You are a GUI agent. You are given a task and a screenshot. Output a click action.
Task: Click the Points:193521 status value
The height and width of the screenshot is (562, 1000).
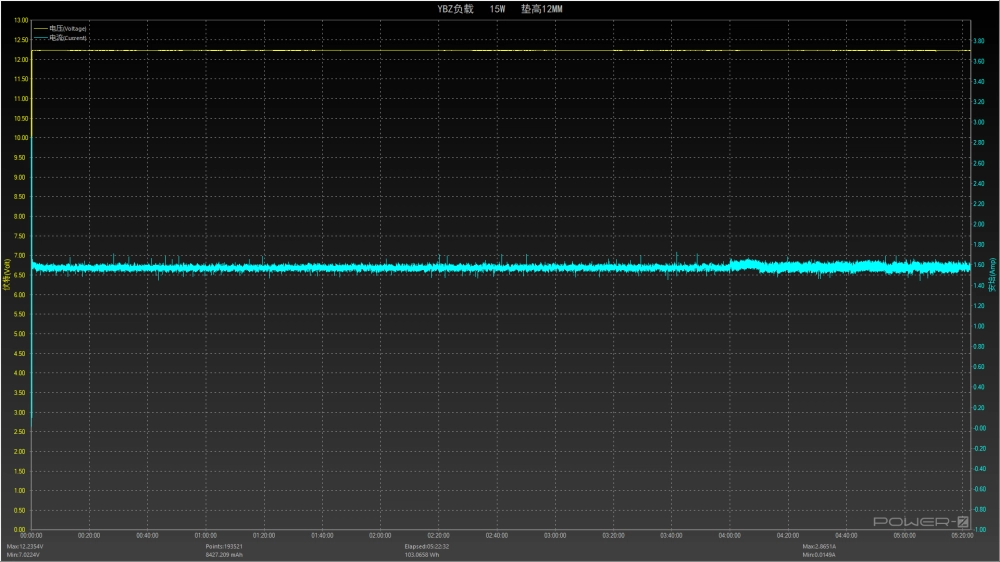[224, 546]
